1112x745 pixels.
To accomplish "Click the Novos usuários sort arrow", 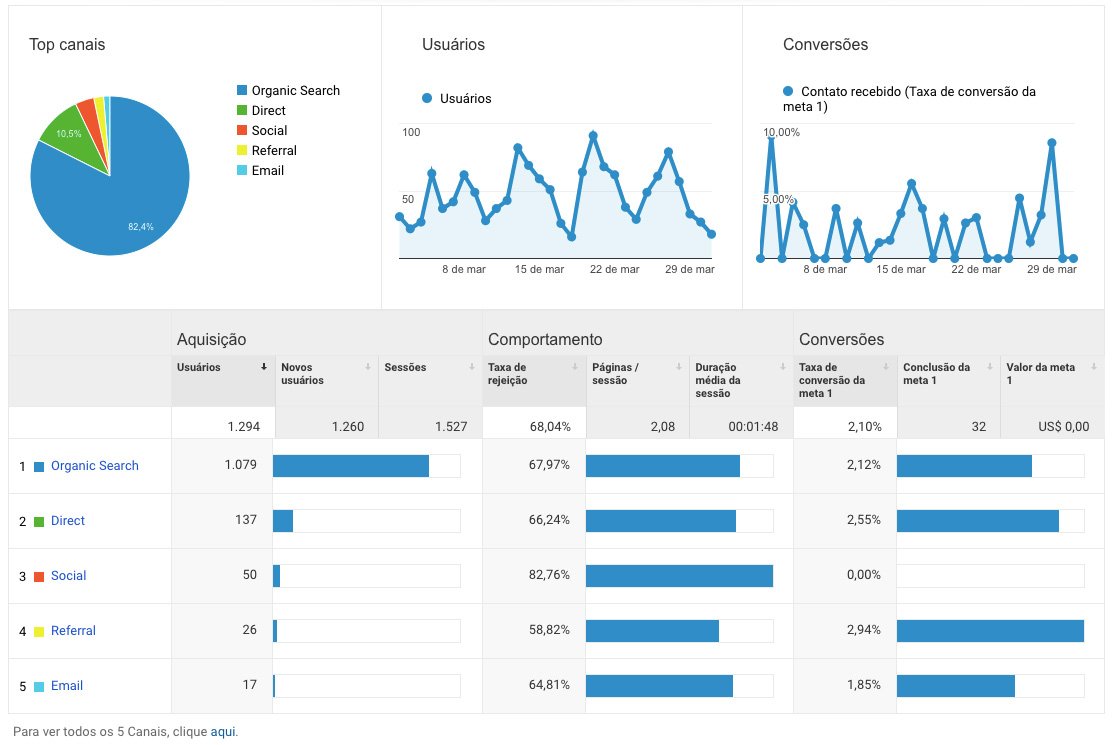I will [367, 367].
